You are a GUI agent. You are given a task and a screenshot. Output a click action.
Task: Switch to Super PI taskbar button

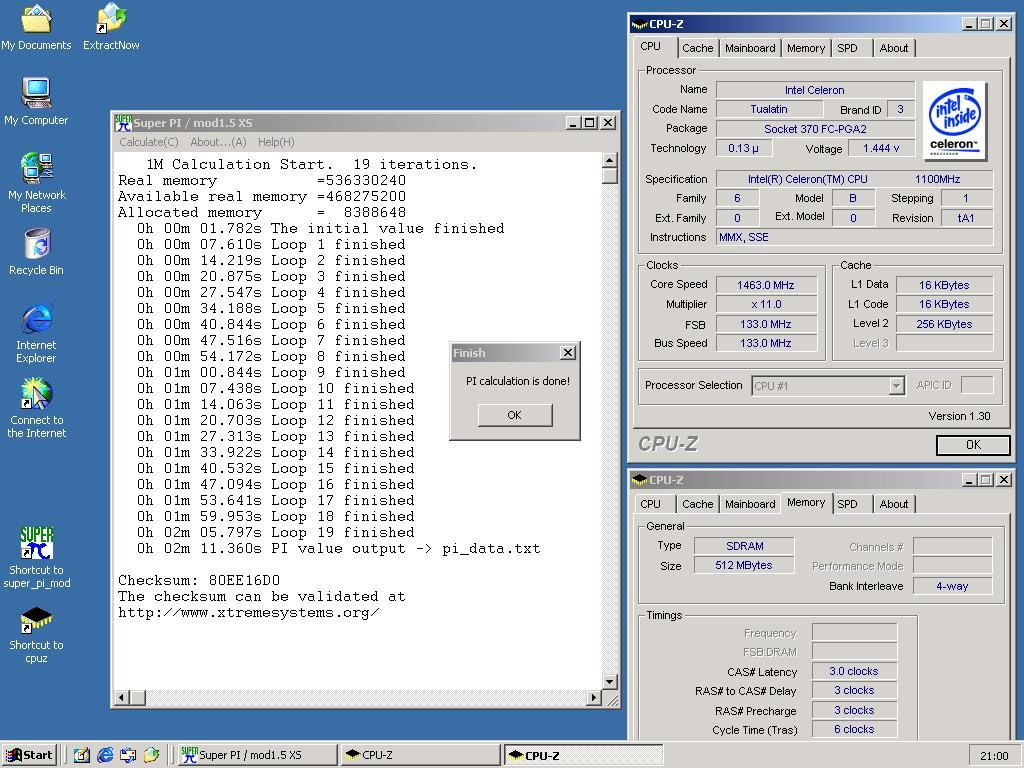[257, 755]
